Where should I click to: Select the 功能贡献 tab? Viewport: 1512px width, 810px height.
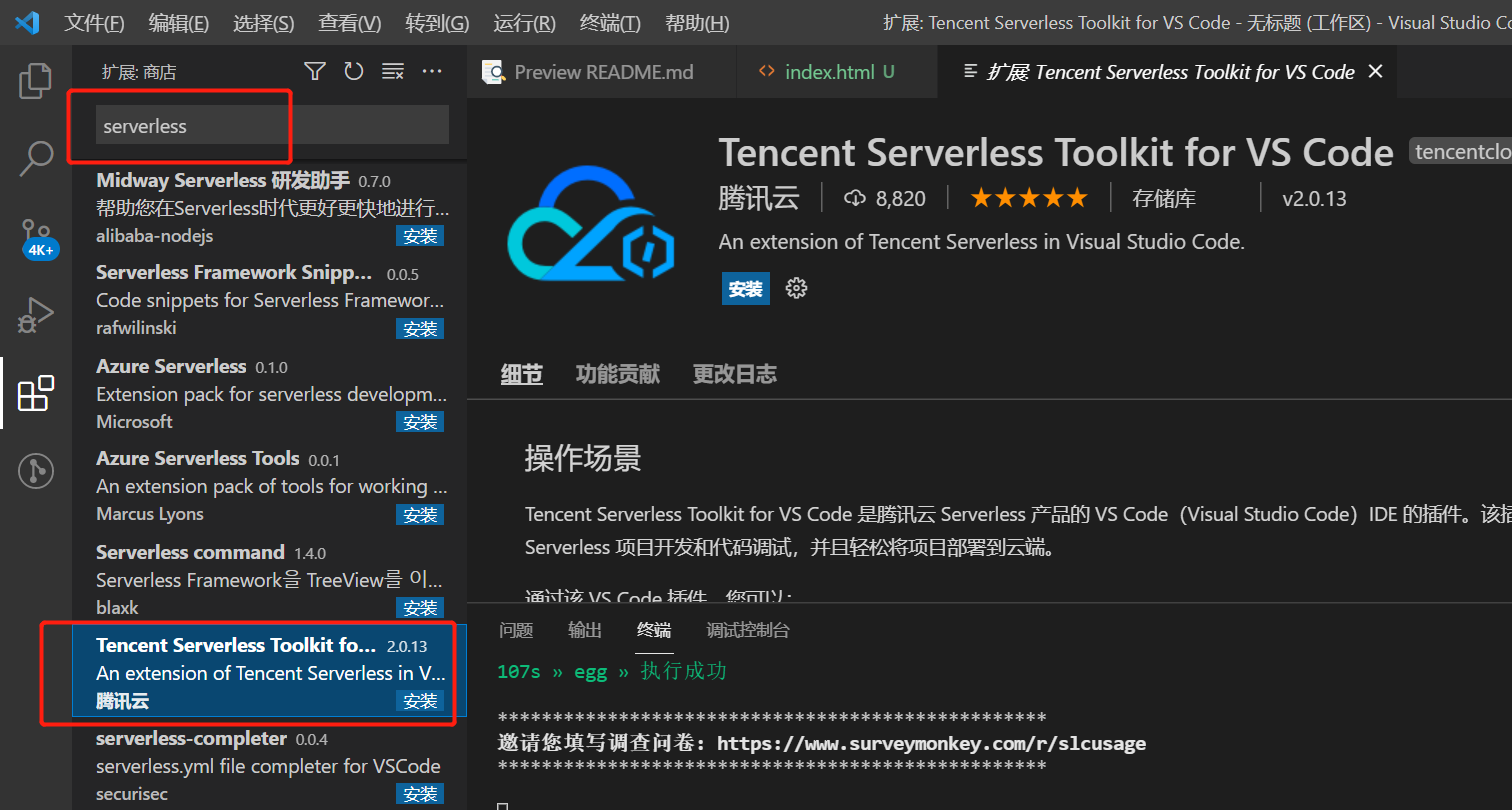(x=618, y=375)
